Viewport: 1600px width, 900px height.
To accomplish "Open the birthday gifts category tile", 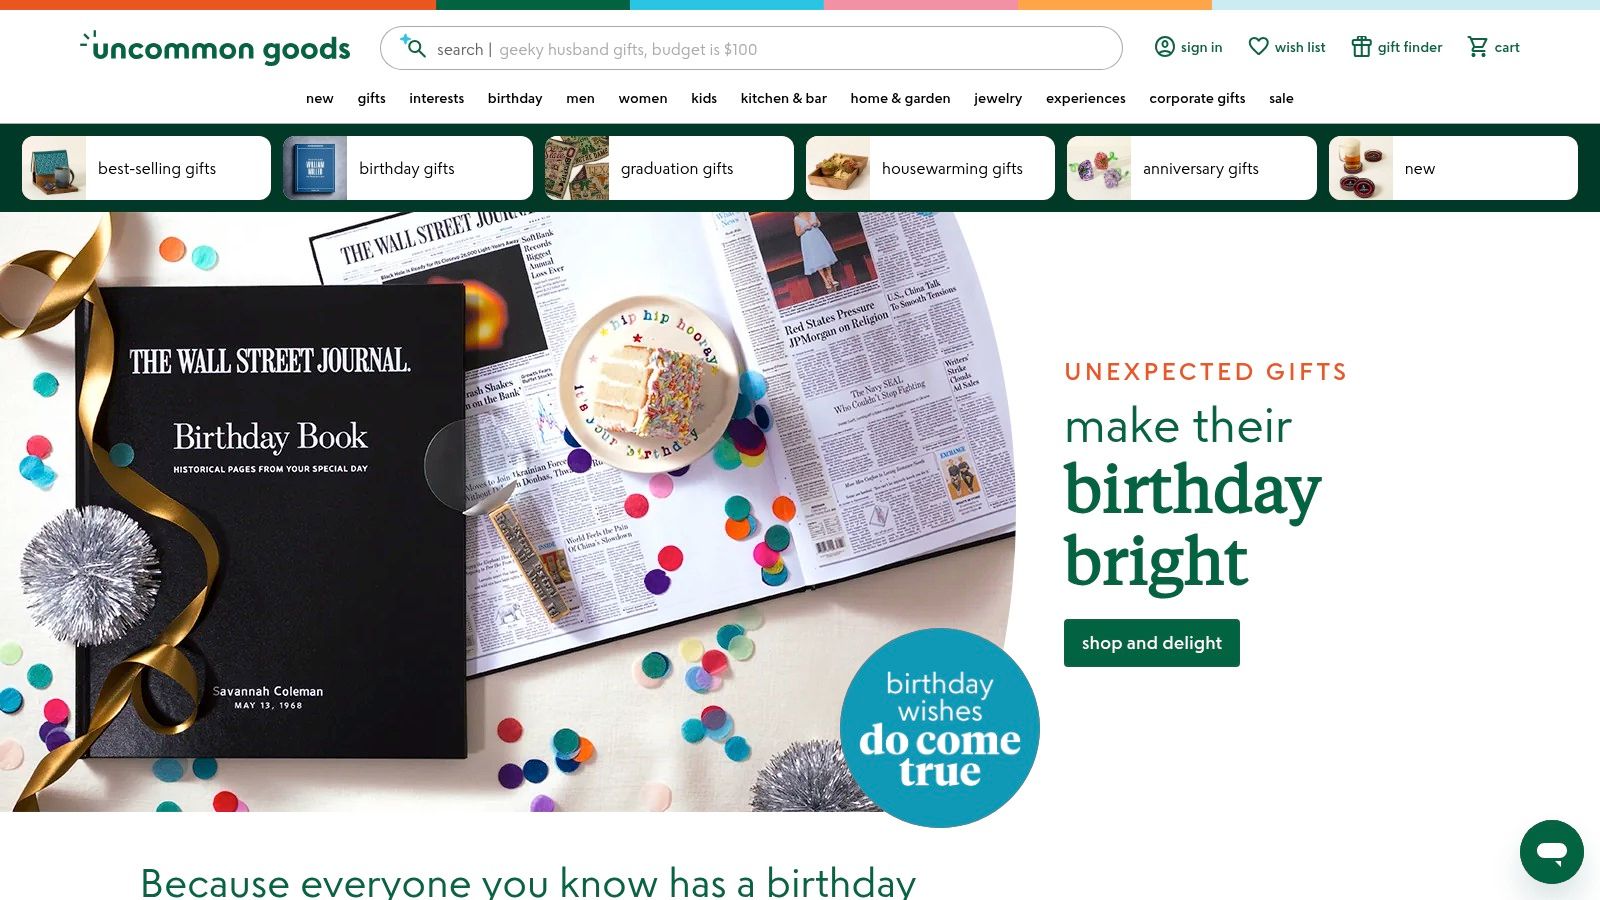I will [x=407, y=168].
